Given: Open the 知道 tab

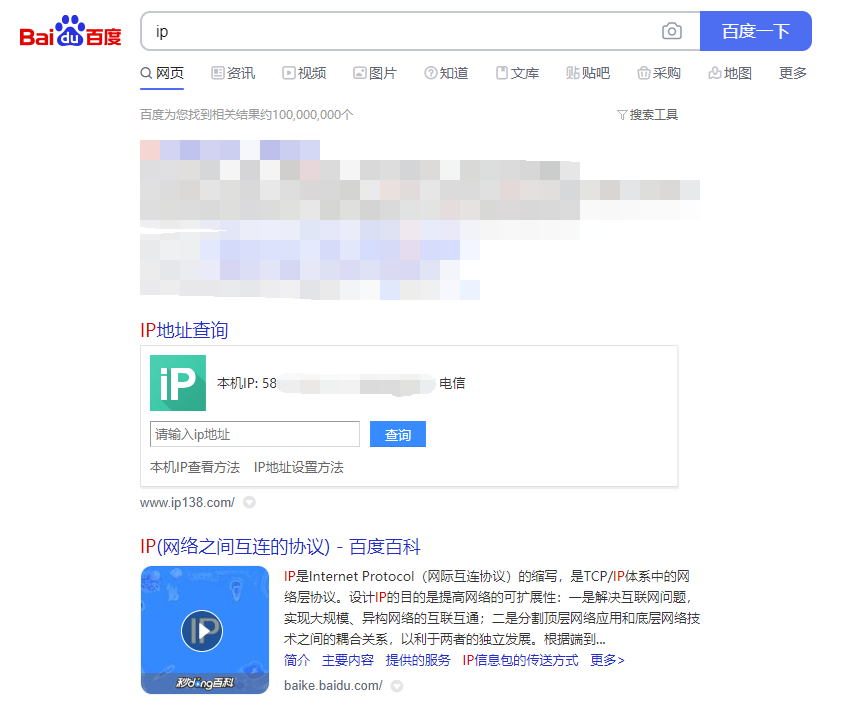Looking at the screenshot, I should click(446, 73).
